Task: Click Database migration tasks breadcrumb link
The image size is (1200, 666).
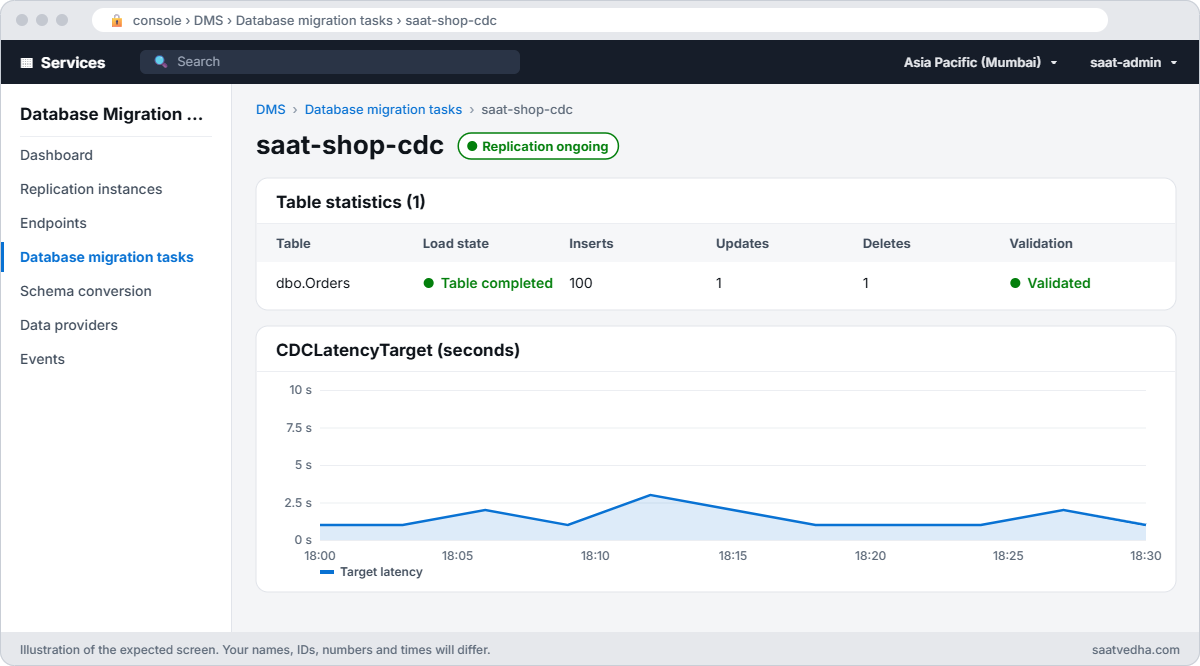Action: [x=383, y=109]
